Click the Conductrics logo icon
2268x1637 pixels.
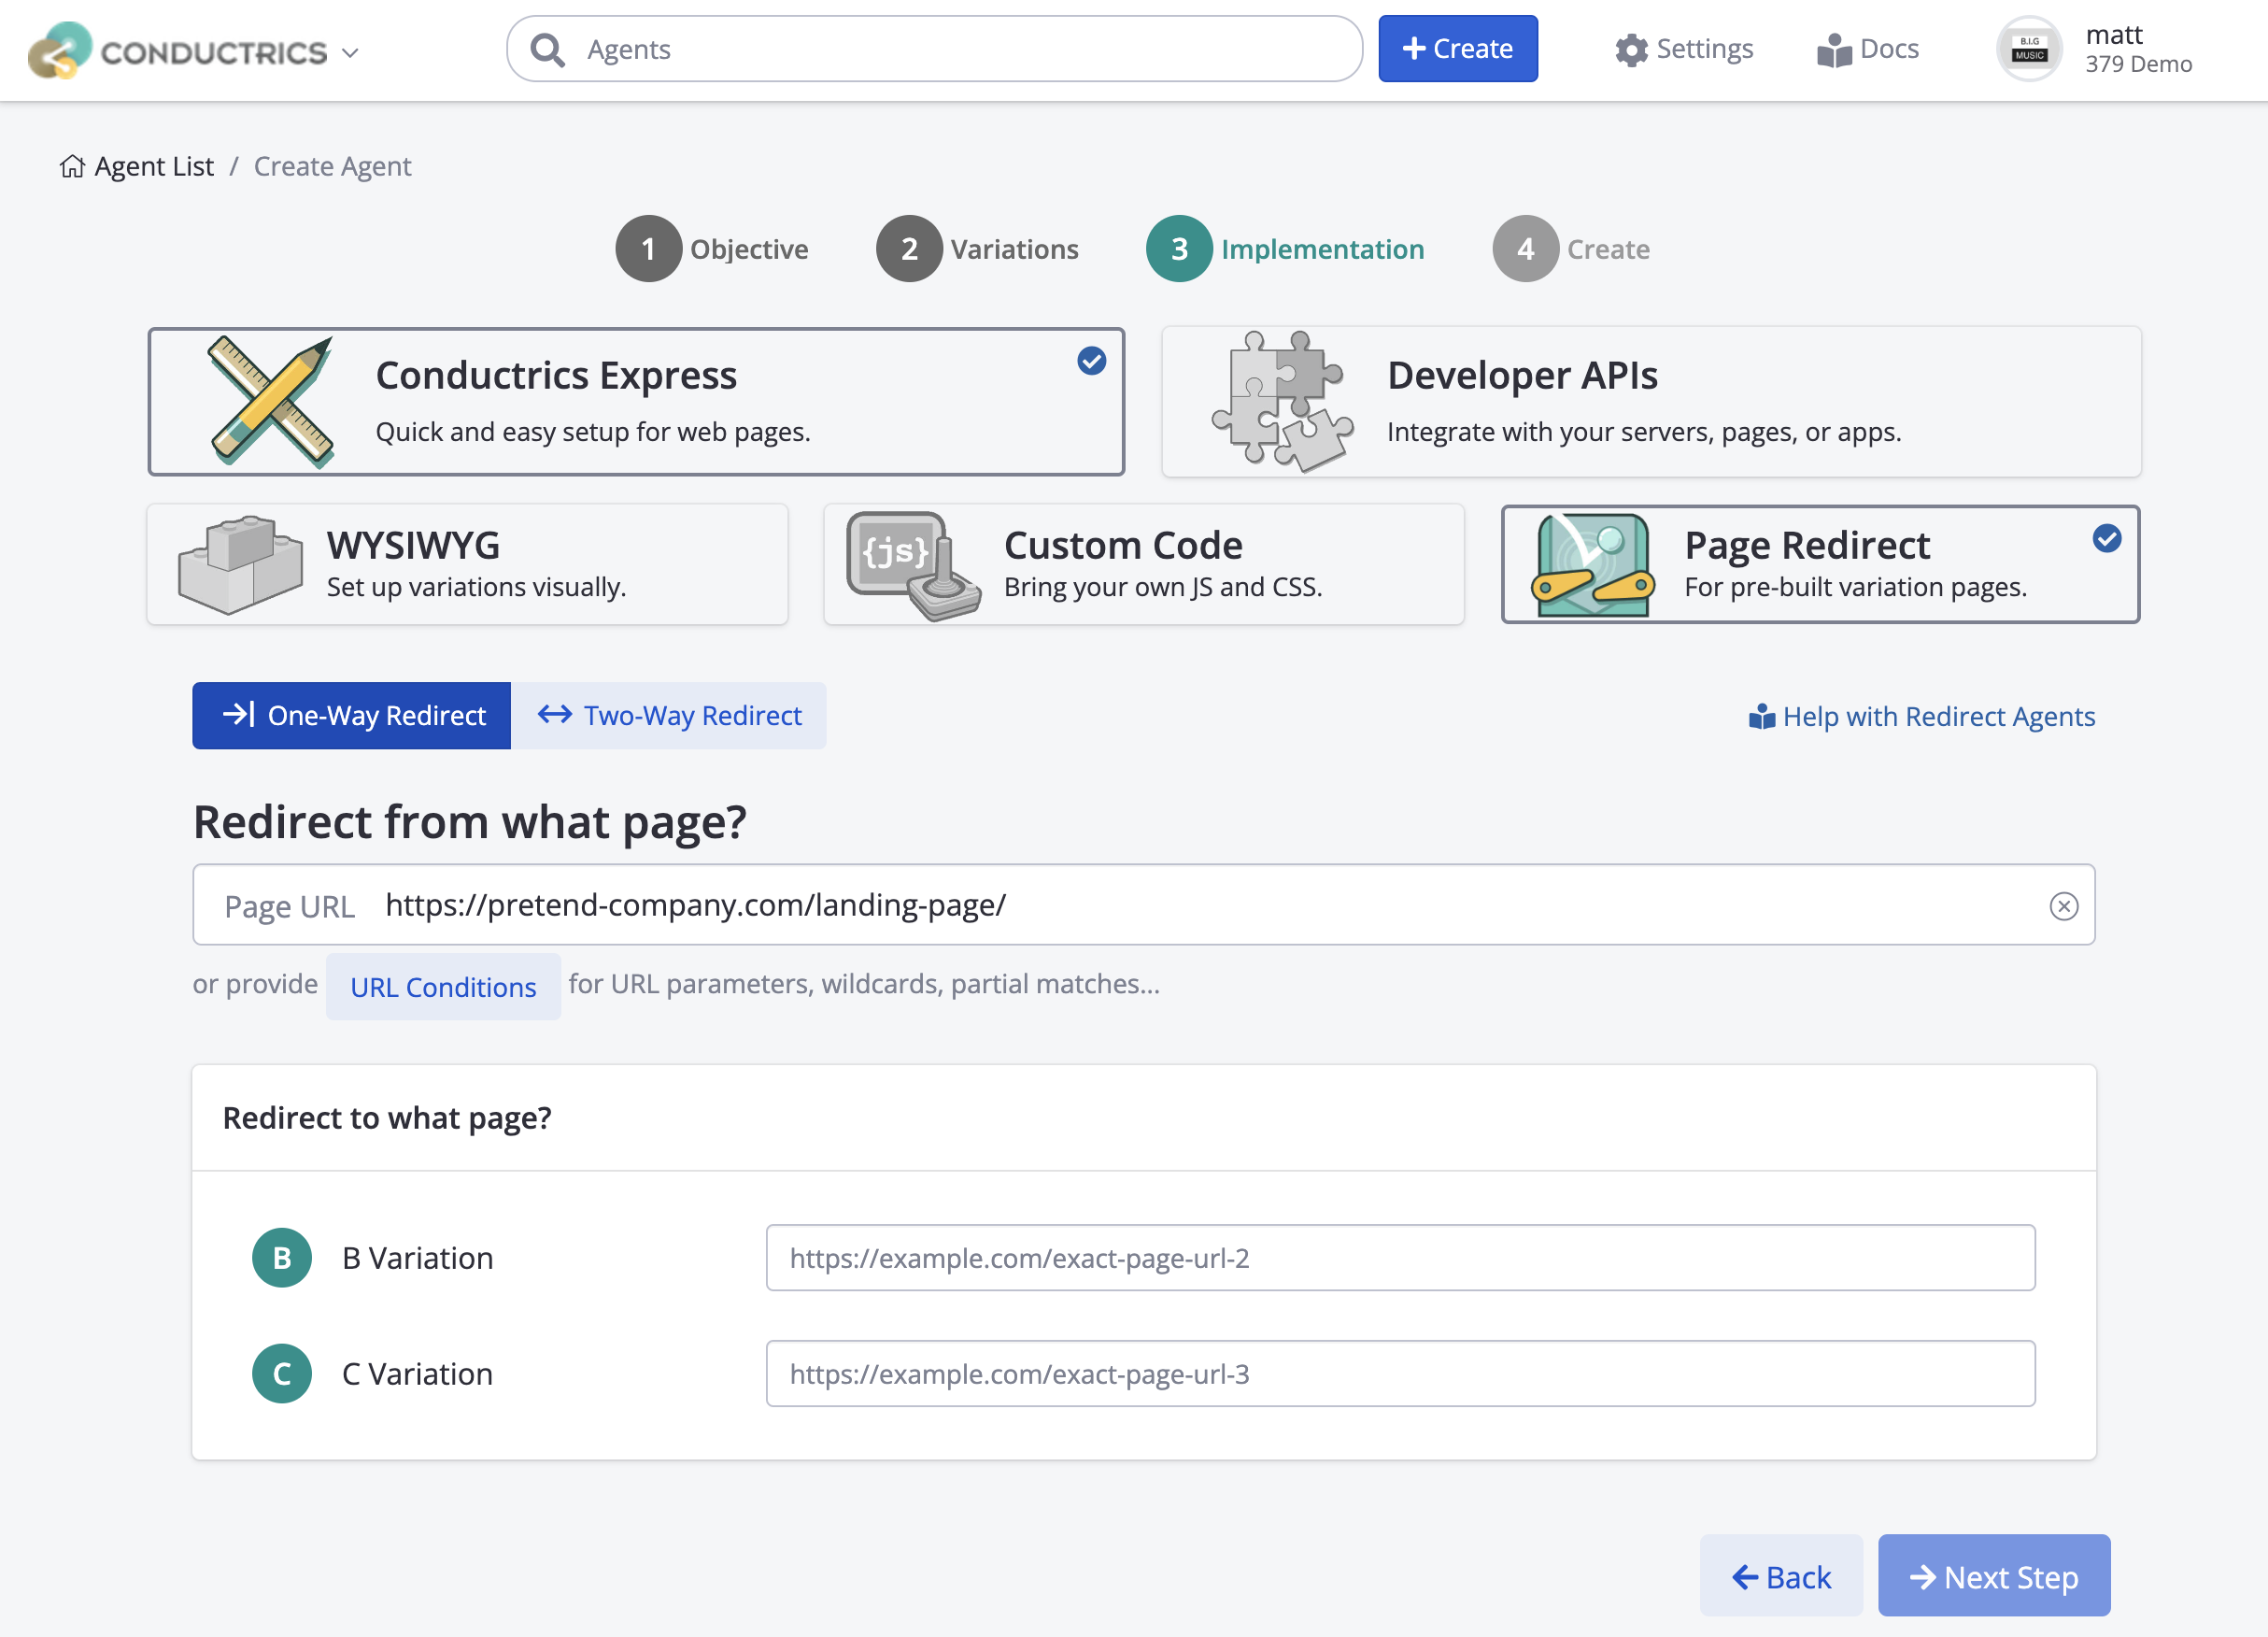tap(60, 50)
